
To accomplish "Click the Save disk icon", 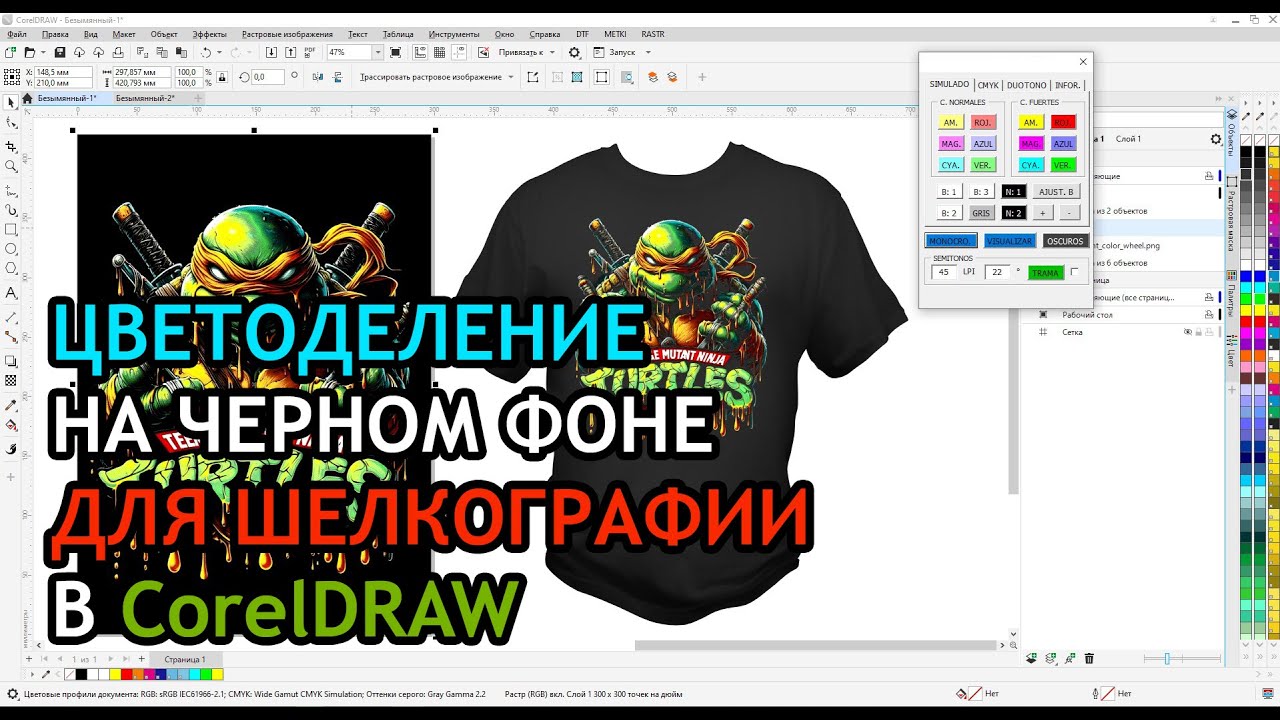I will coord(60,52).
